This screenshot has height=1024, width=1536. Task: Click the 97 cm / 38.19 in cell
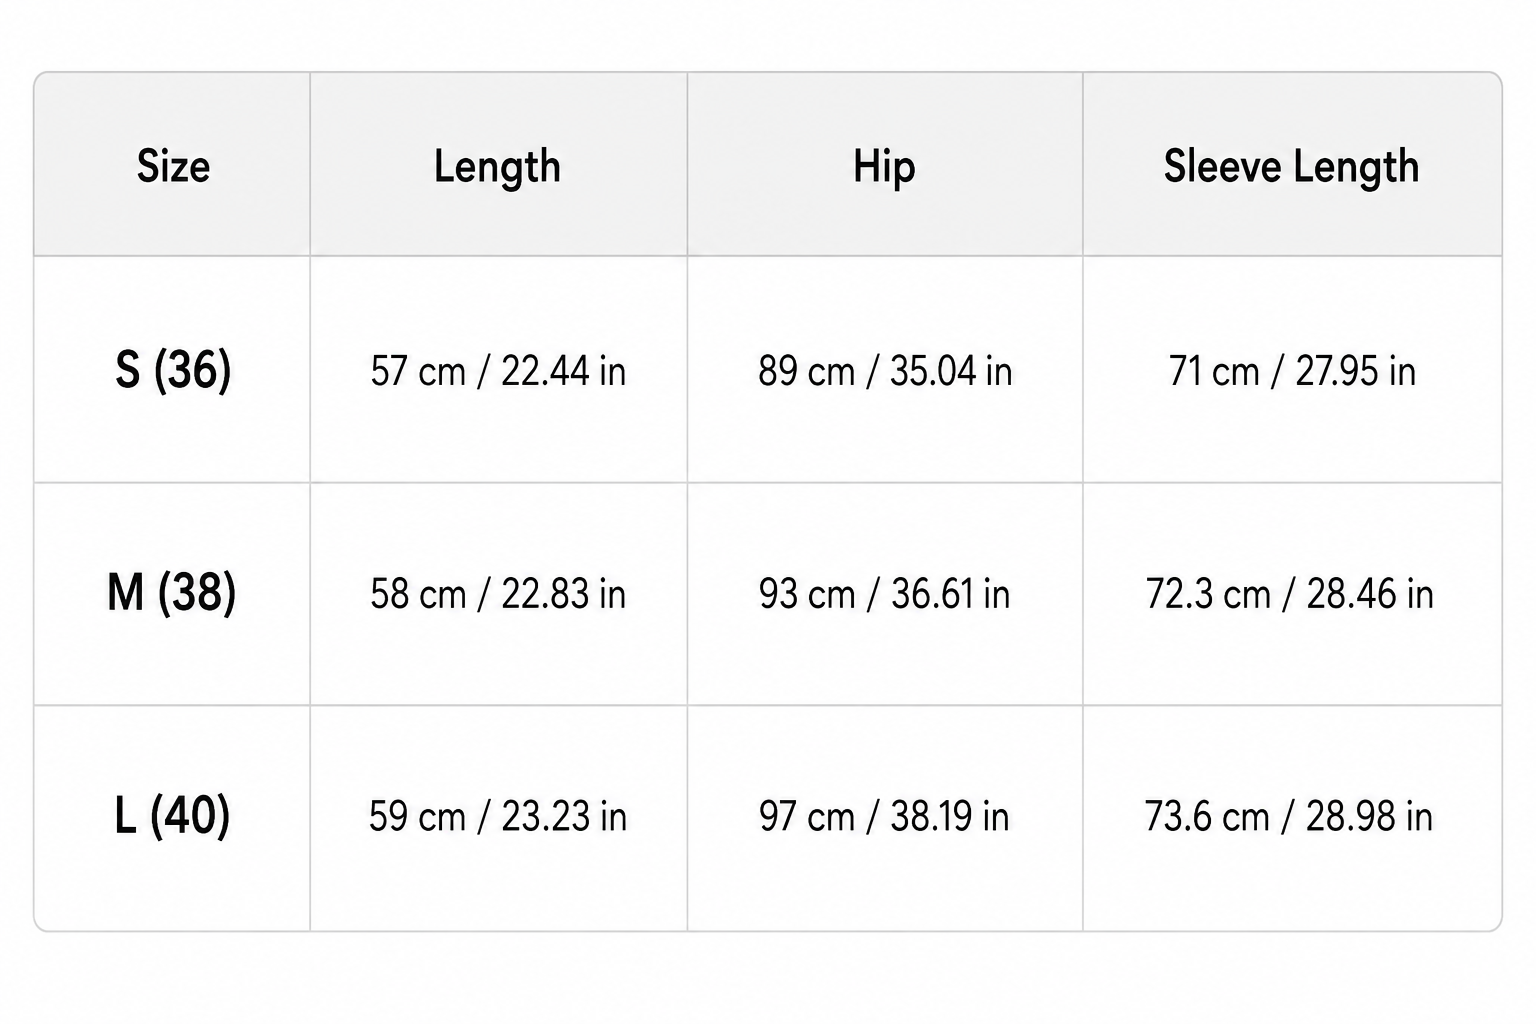[x=884, y=817]
